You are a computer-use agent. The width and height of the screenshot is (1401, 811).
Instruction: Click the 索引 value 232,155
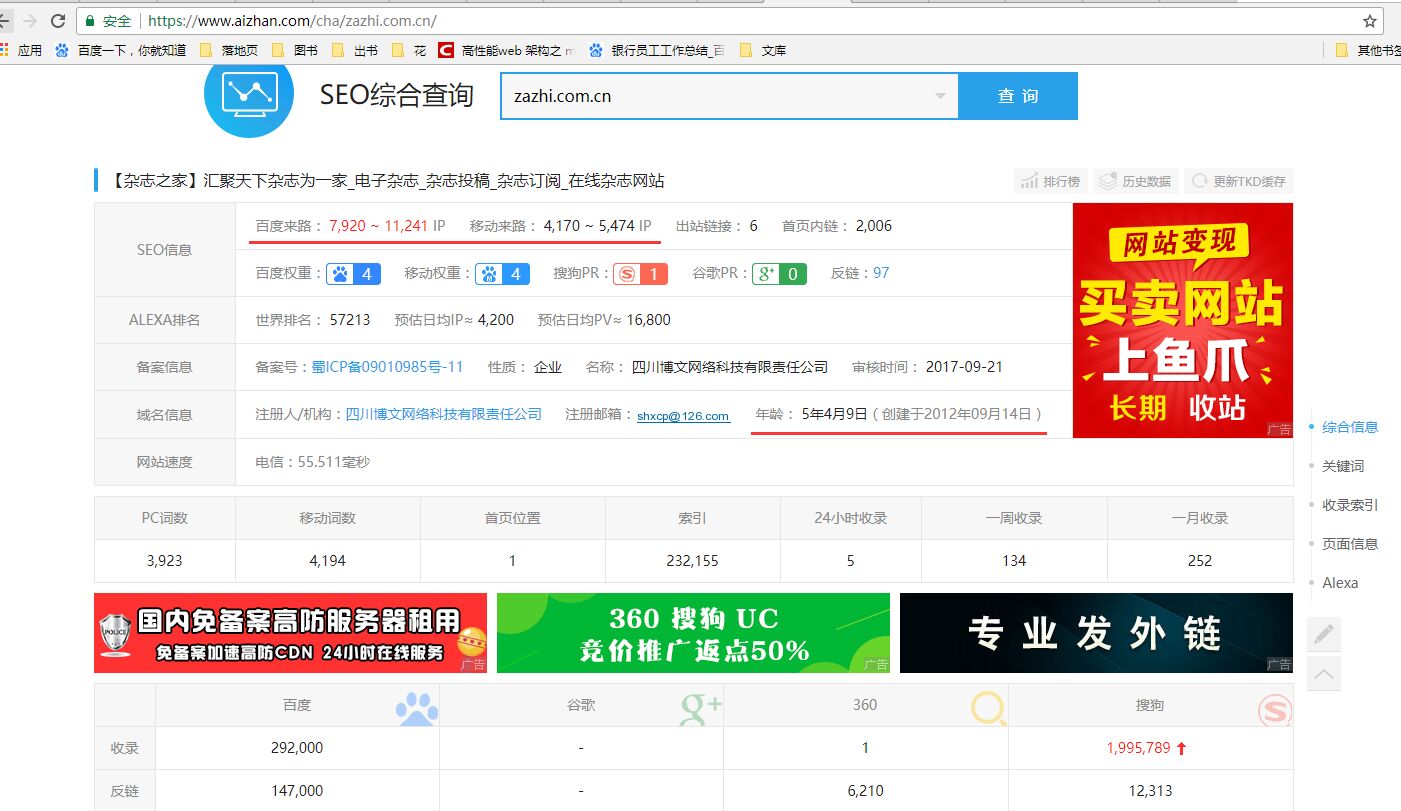pyautogui.click(x=692, y=561)
